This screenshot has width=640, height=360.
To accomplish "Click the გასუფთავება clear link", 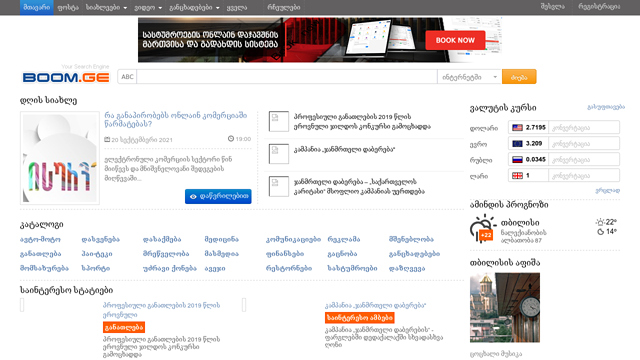I will click(606, 107).
